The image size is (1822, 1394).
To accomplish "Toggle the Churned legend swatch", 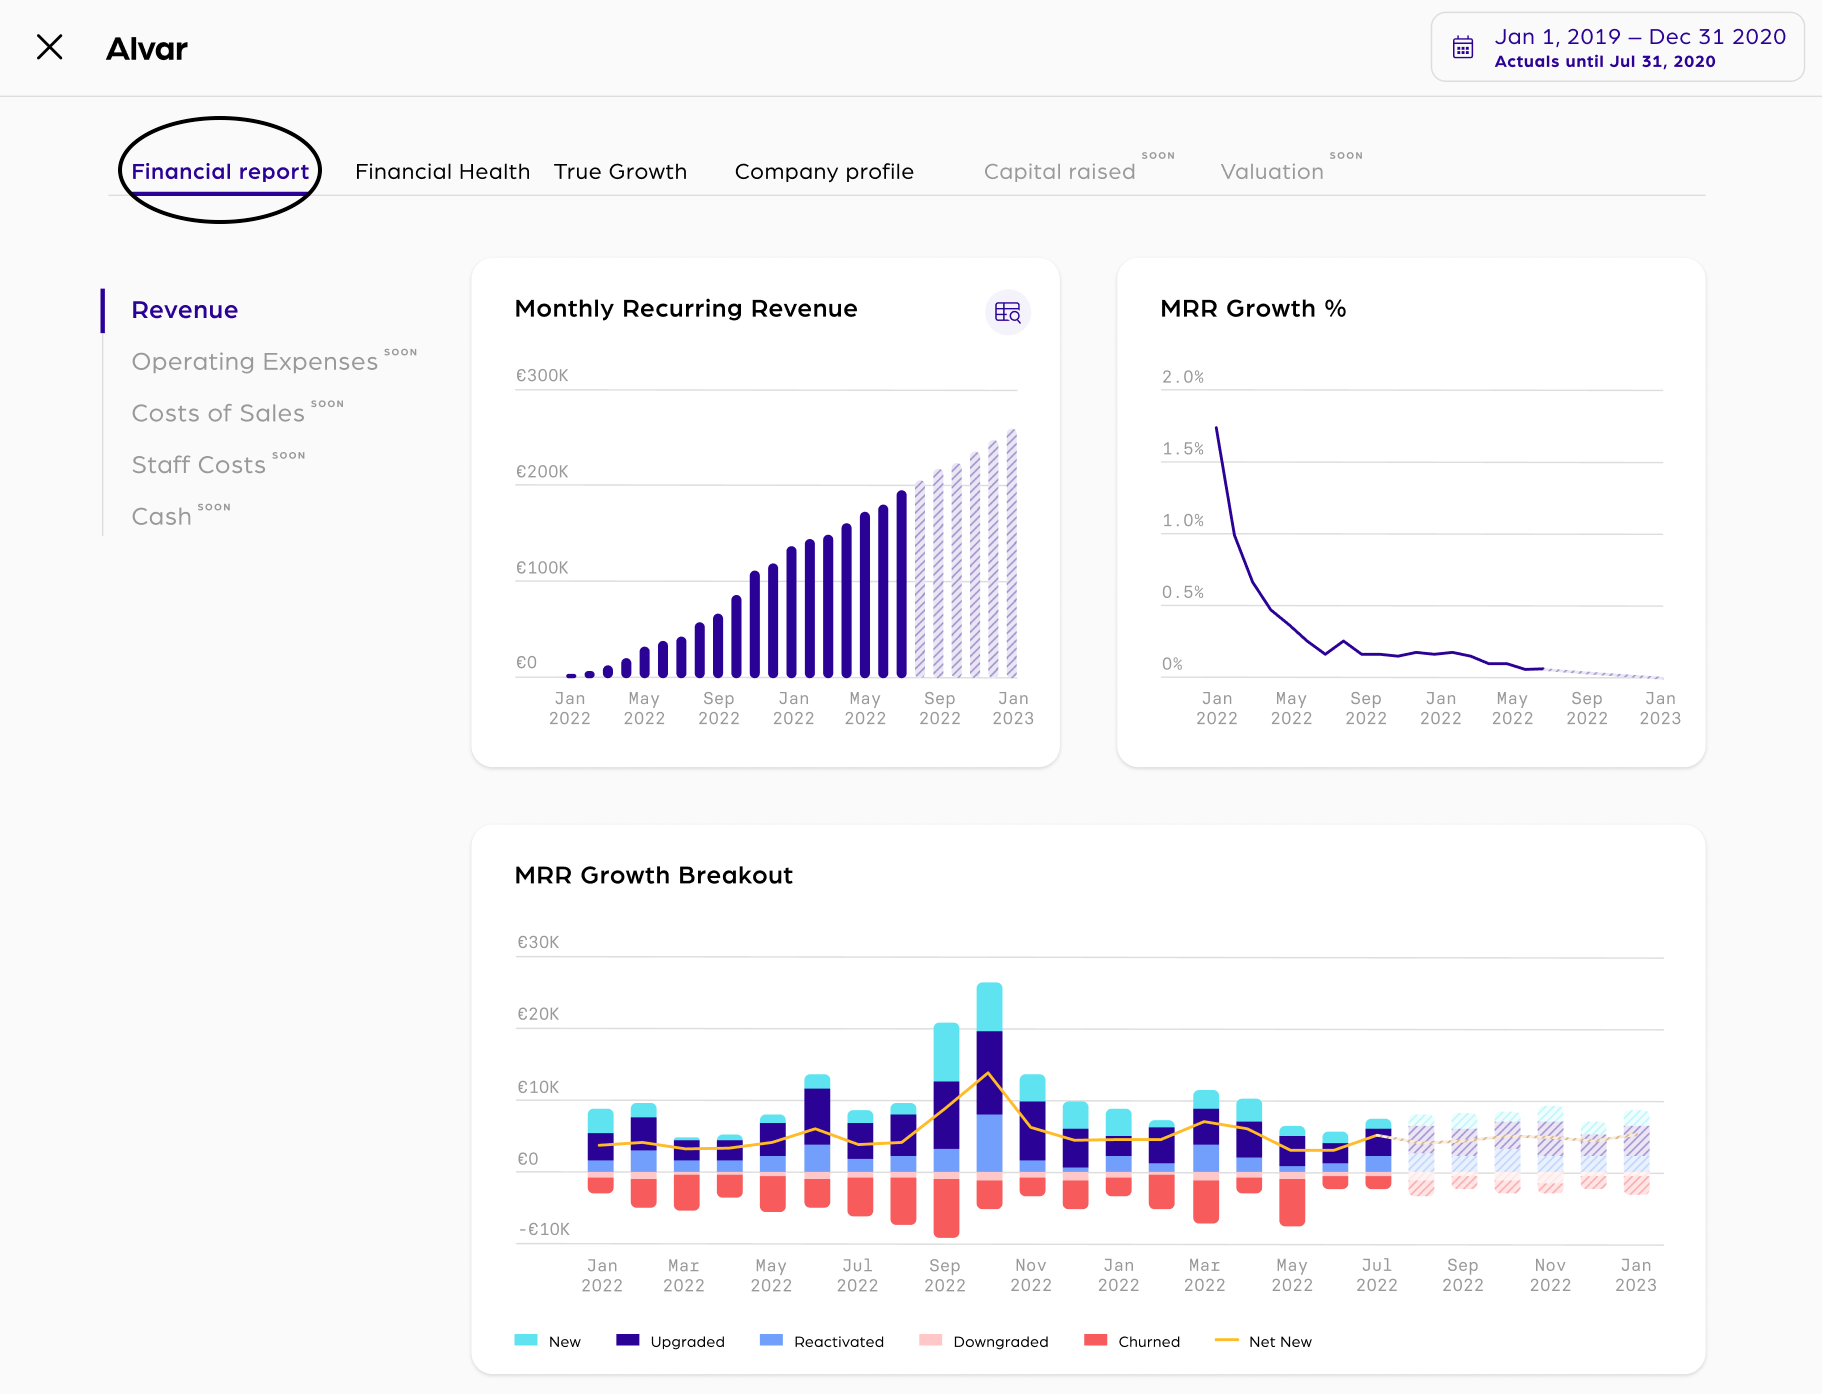I will click(x=1096, y=1340).
